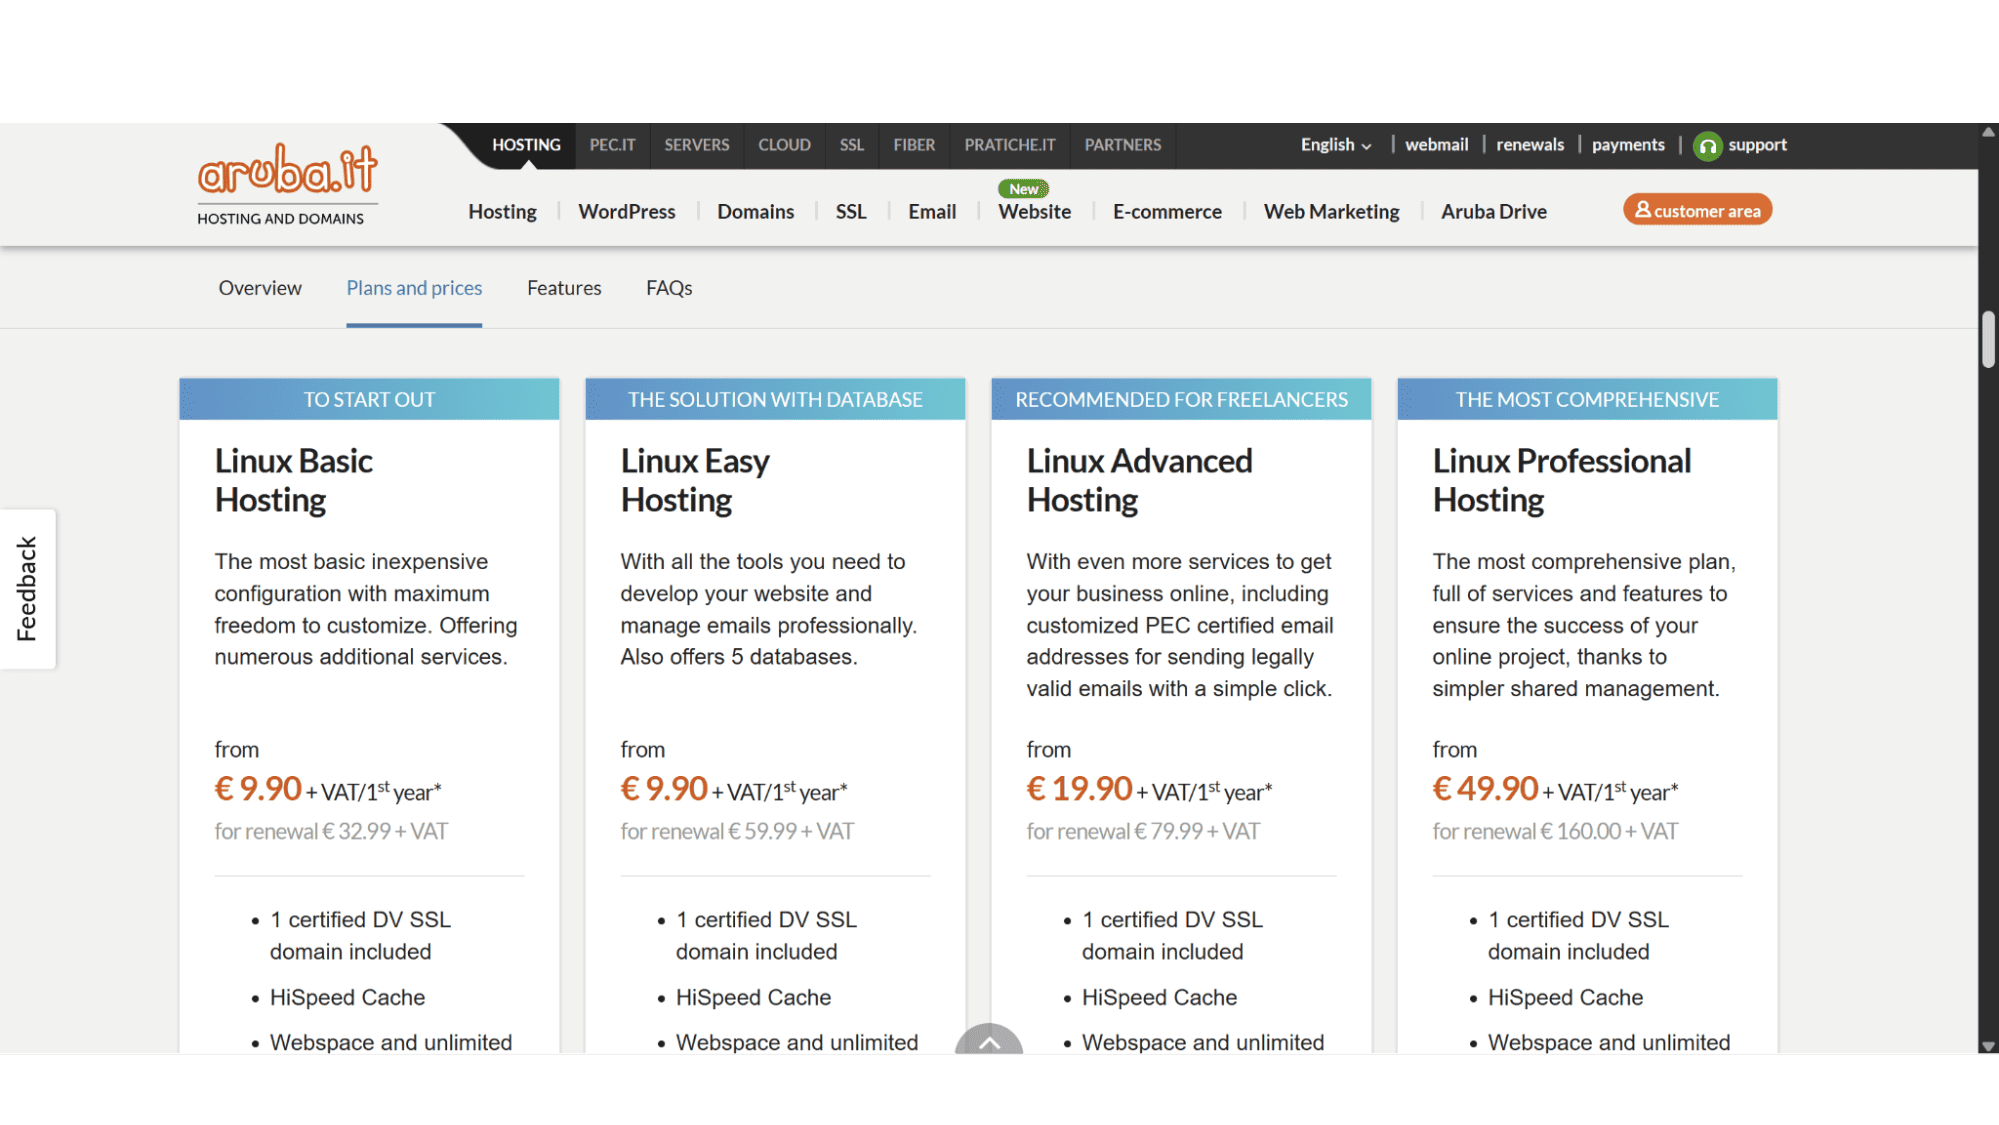Screen dimensions: 1999x1125
Task: Go to payments link
Action: click(1628, 145)
